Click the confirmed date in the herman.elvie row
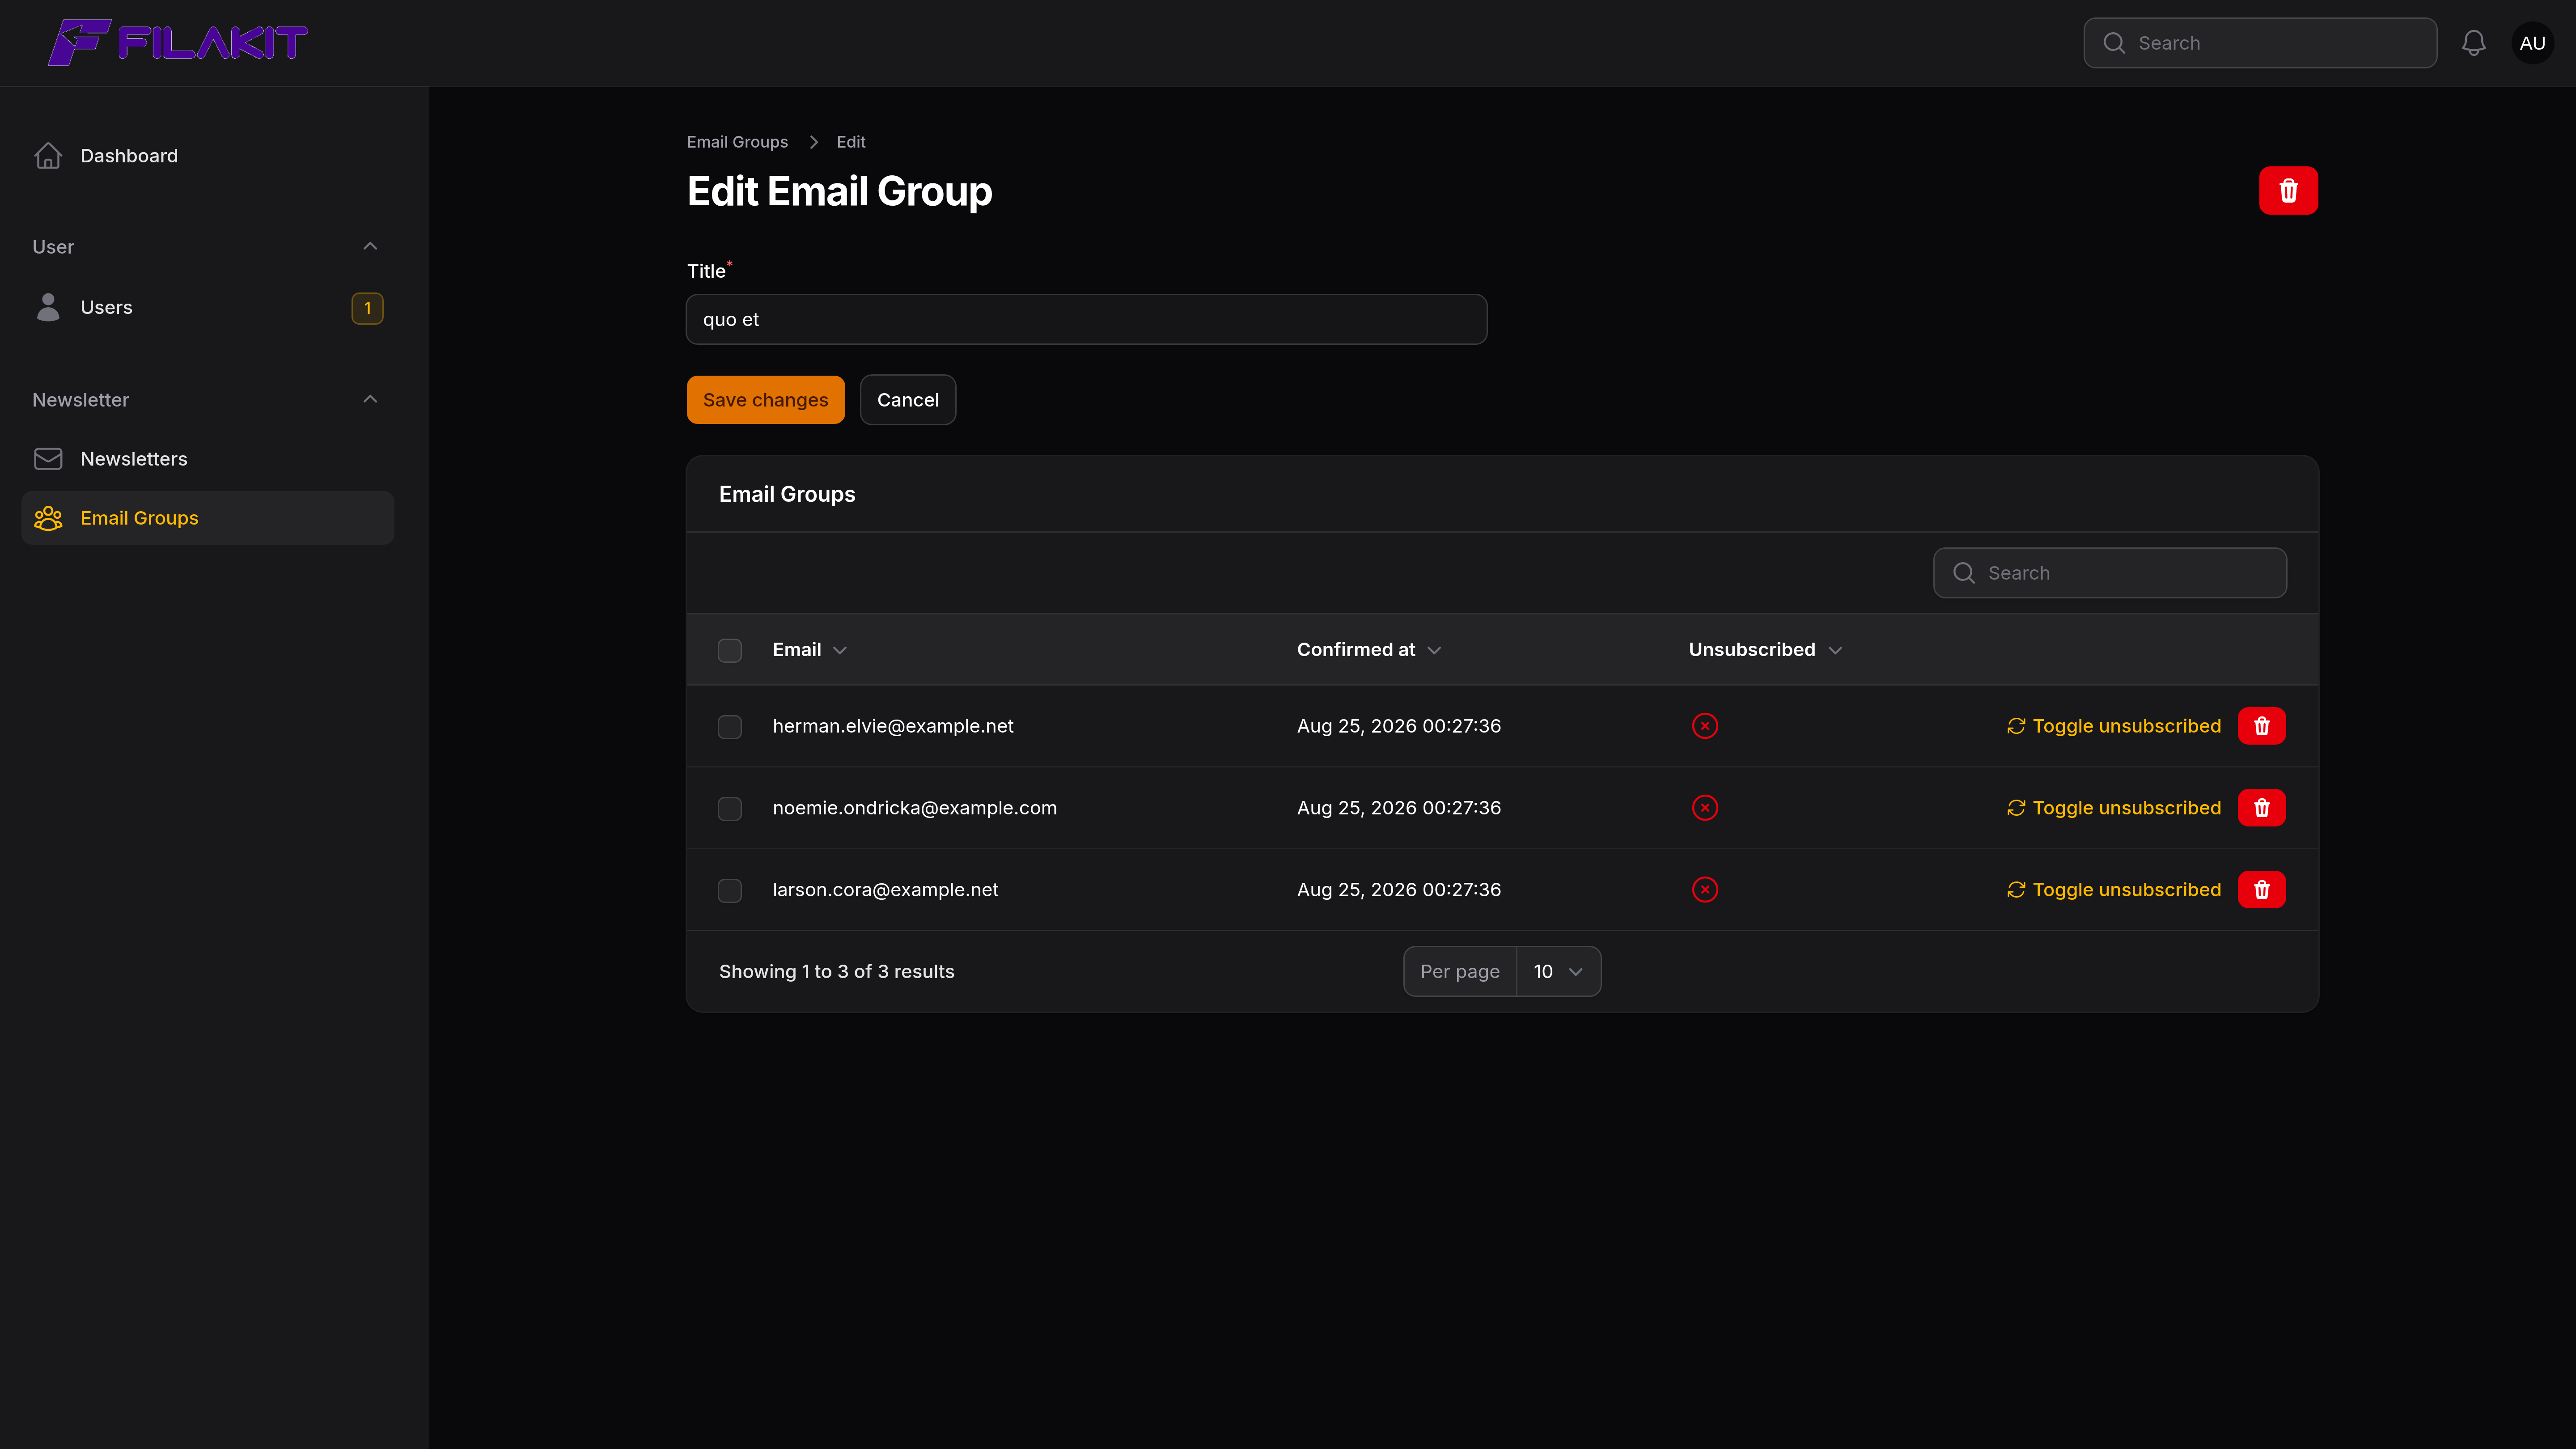This screenshot has width=2576, height=1449. click(x=1399, y=726)
